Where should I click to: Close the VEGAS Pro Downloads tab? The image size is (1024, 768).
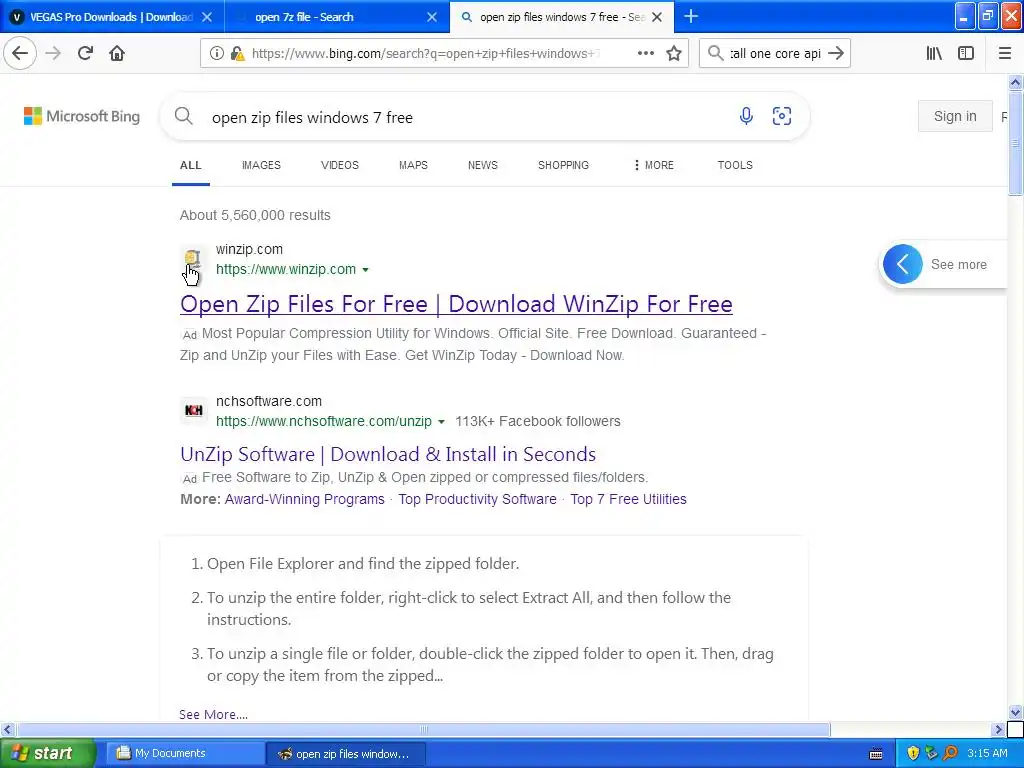click(207, 17)
